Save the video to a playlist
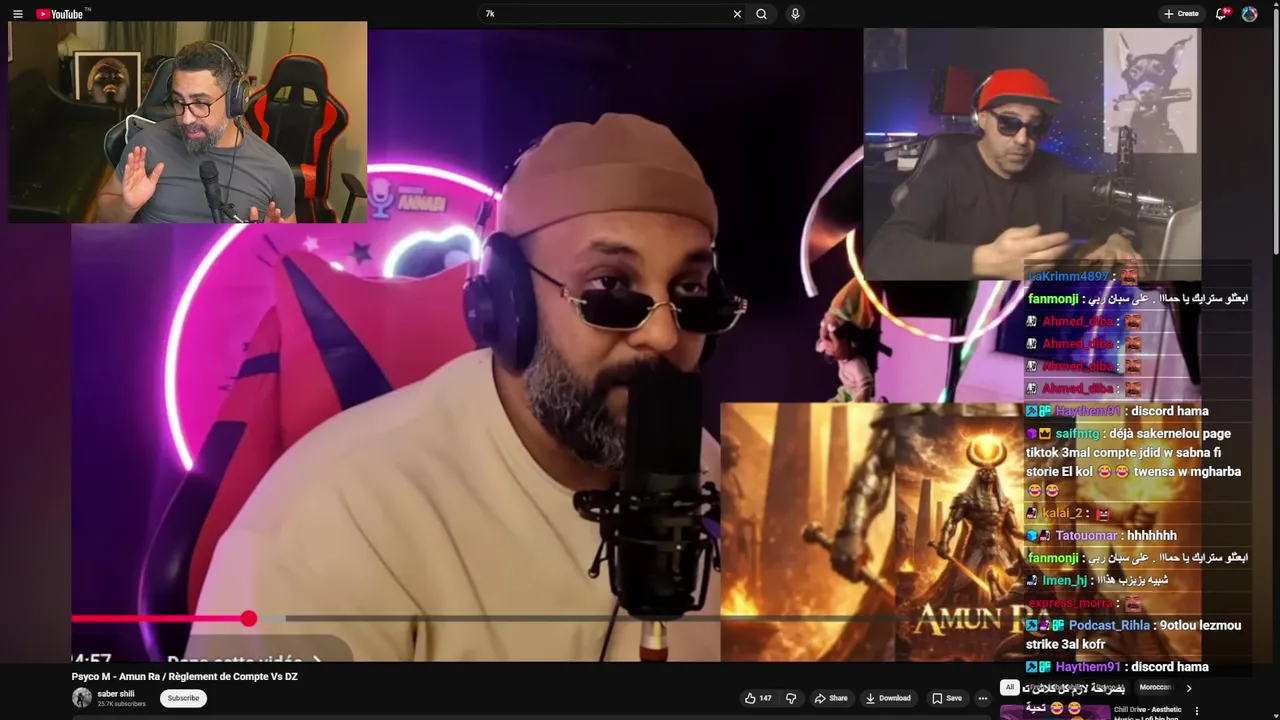The image size is (1280, 720). tap(947, 698)
